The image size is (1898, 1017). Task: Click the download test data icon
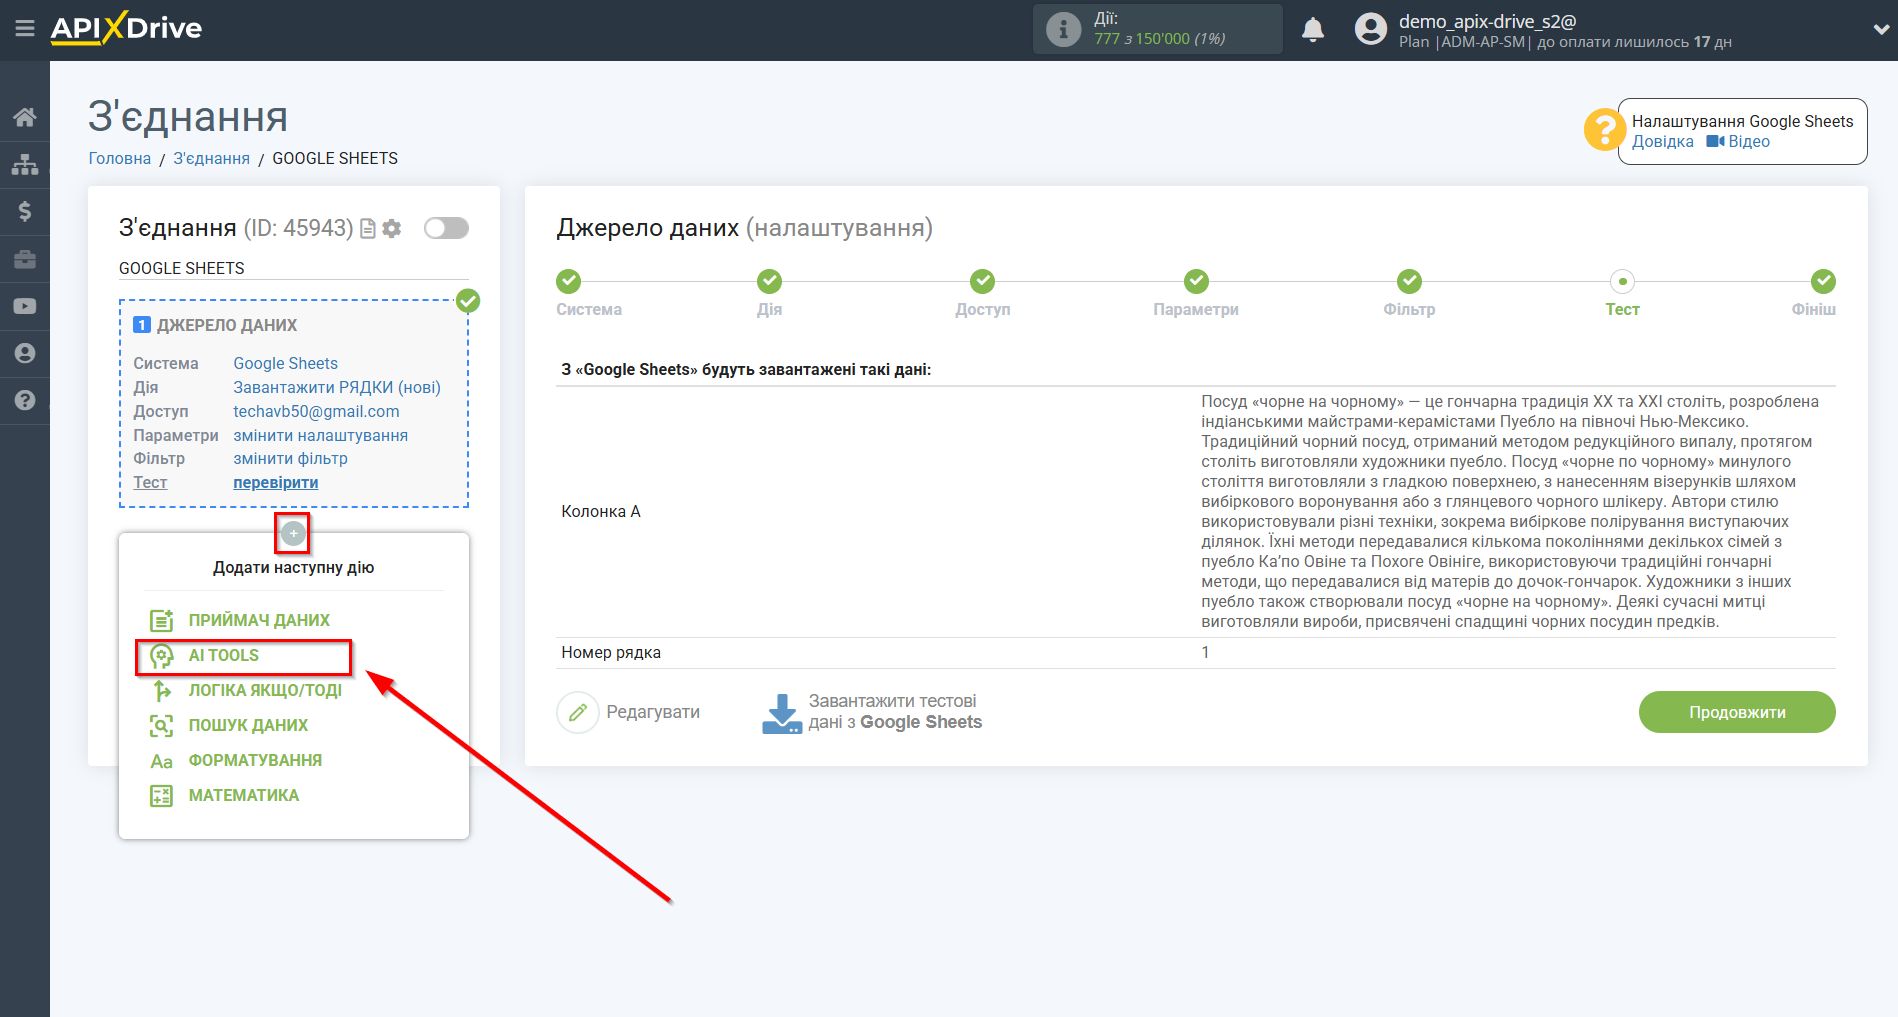coord(782,713)
